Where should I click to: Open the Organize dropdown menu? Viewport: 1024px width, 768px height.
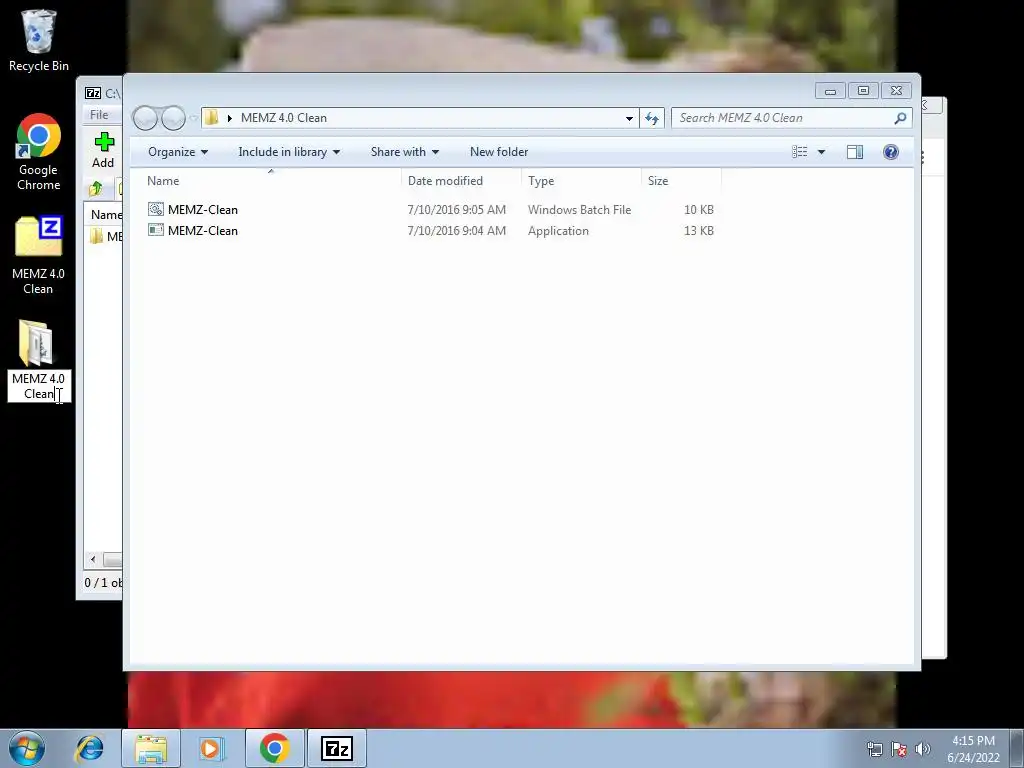[x=178, y=152]
